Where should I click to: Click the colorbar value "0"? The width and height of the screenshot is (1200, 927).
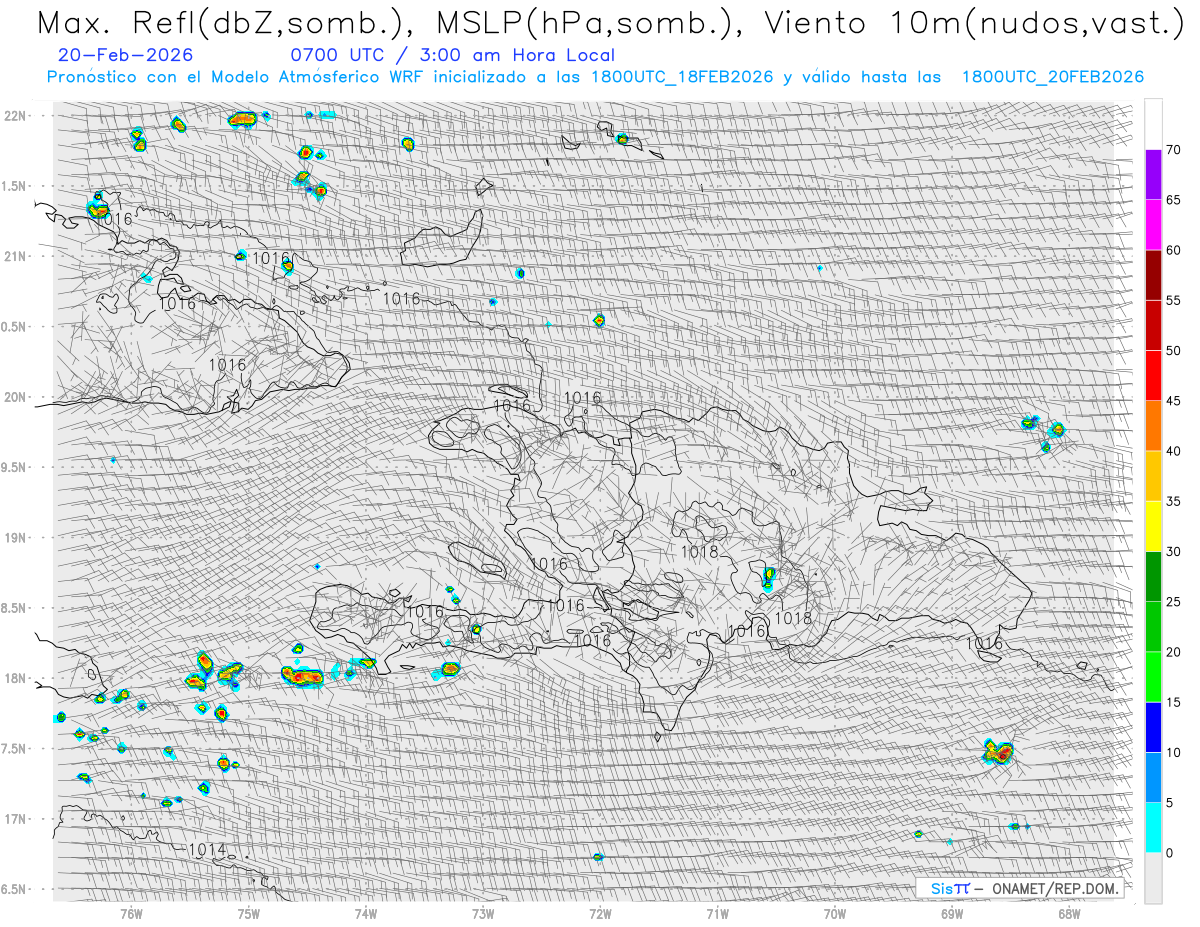coord(1169,853)
